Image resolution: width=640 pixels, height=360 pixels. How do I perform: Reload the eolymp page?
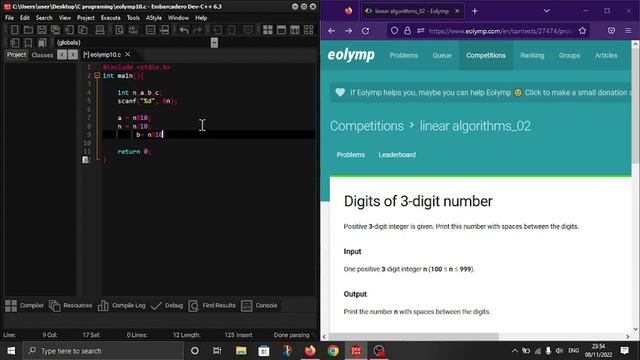365,31
